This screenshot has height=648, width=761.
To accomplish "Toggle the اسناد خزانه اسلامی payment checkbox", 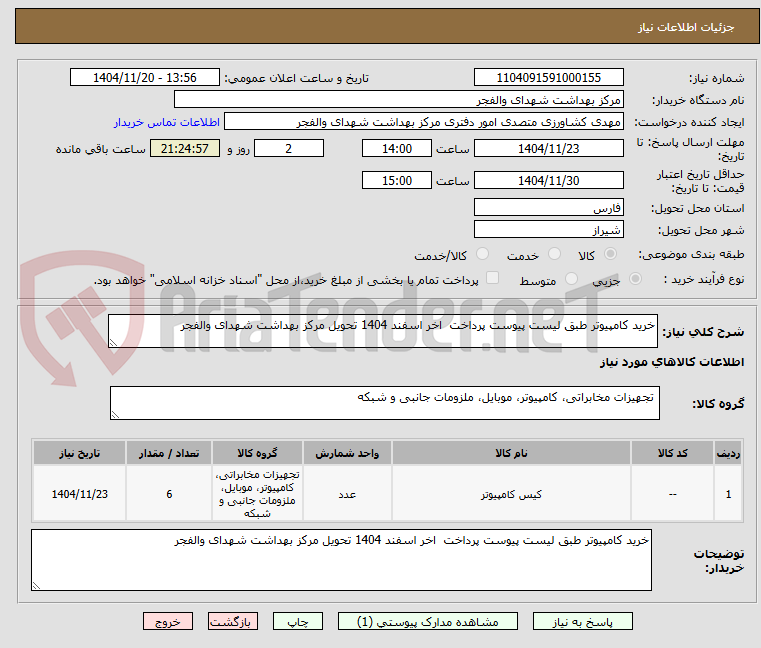I will [x=492, y=278].
